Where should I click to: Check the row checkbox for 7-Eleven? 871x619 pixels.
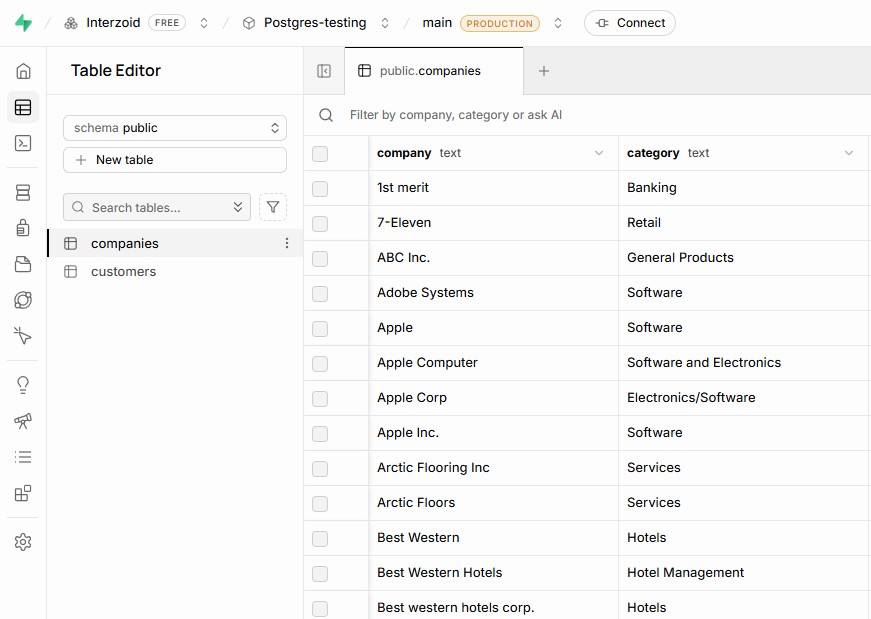tap(320, 223)
